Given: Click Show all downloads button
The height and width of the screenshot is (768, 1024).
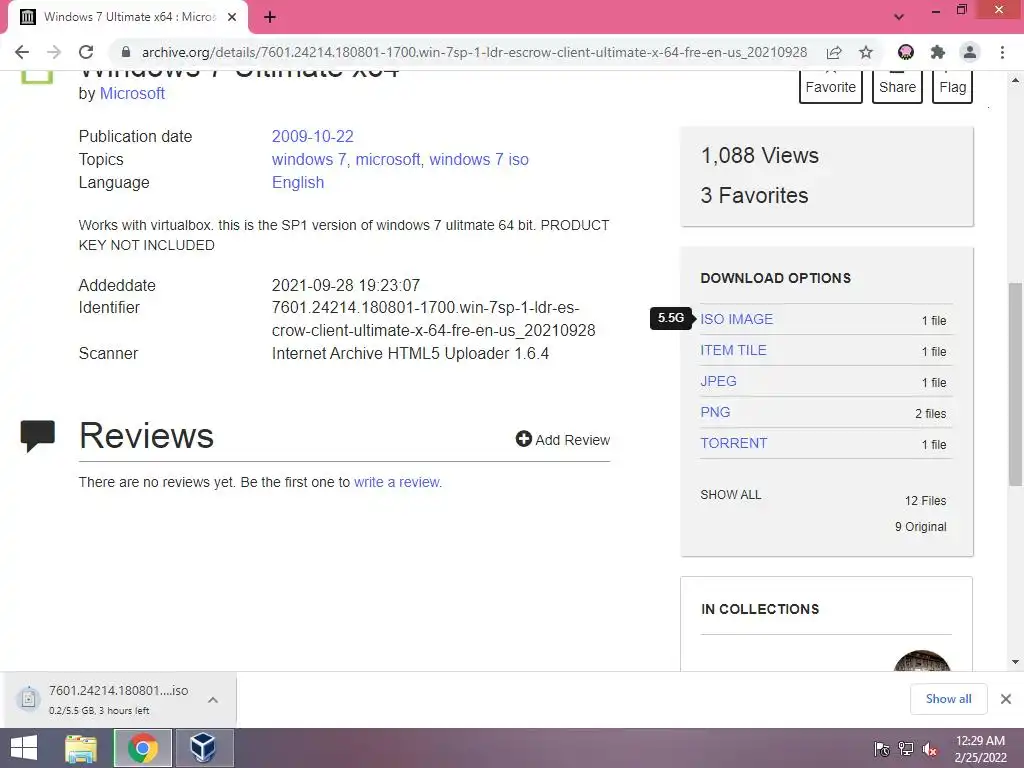Looking at the screenshot, I should click(x=948, y=699).
